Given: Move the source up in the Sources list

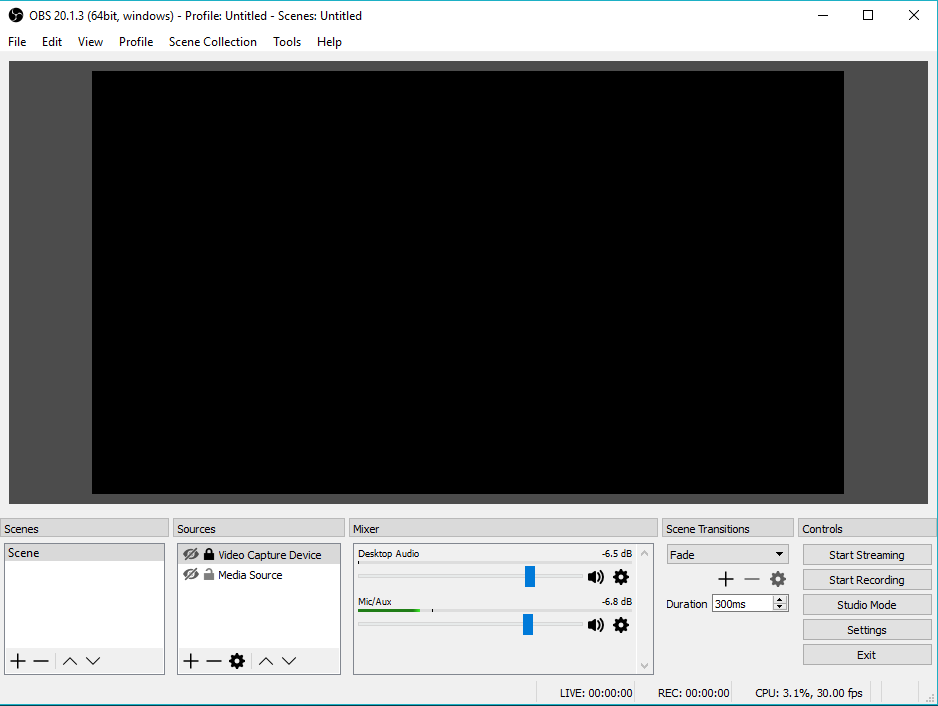Looking at the screenshot, I should click(x=266, y=661).
